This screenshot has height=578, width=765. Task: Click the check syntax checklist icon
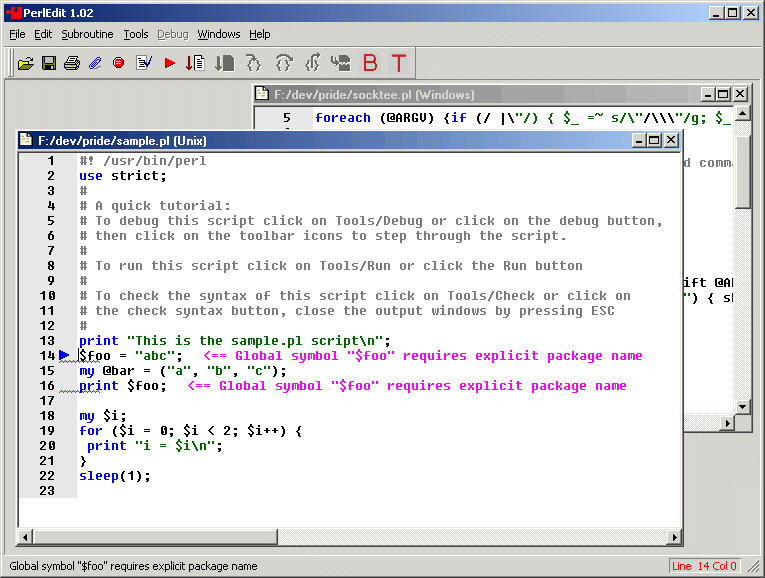tap(144, 63)
